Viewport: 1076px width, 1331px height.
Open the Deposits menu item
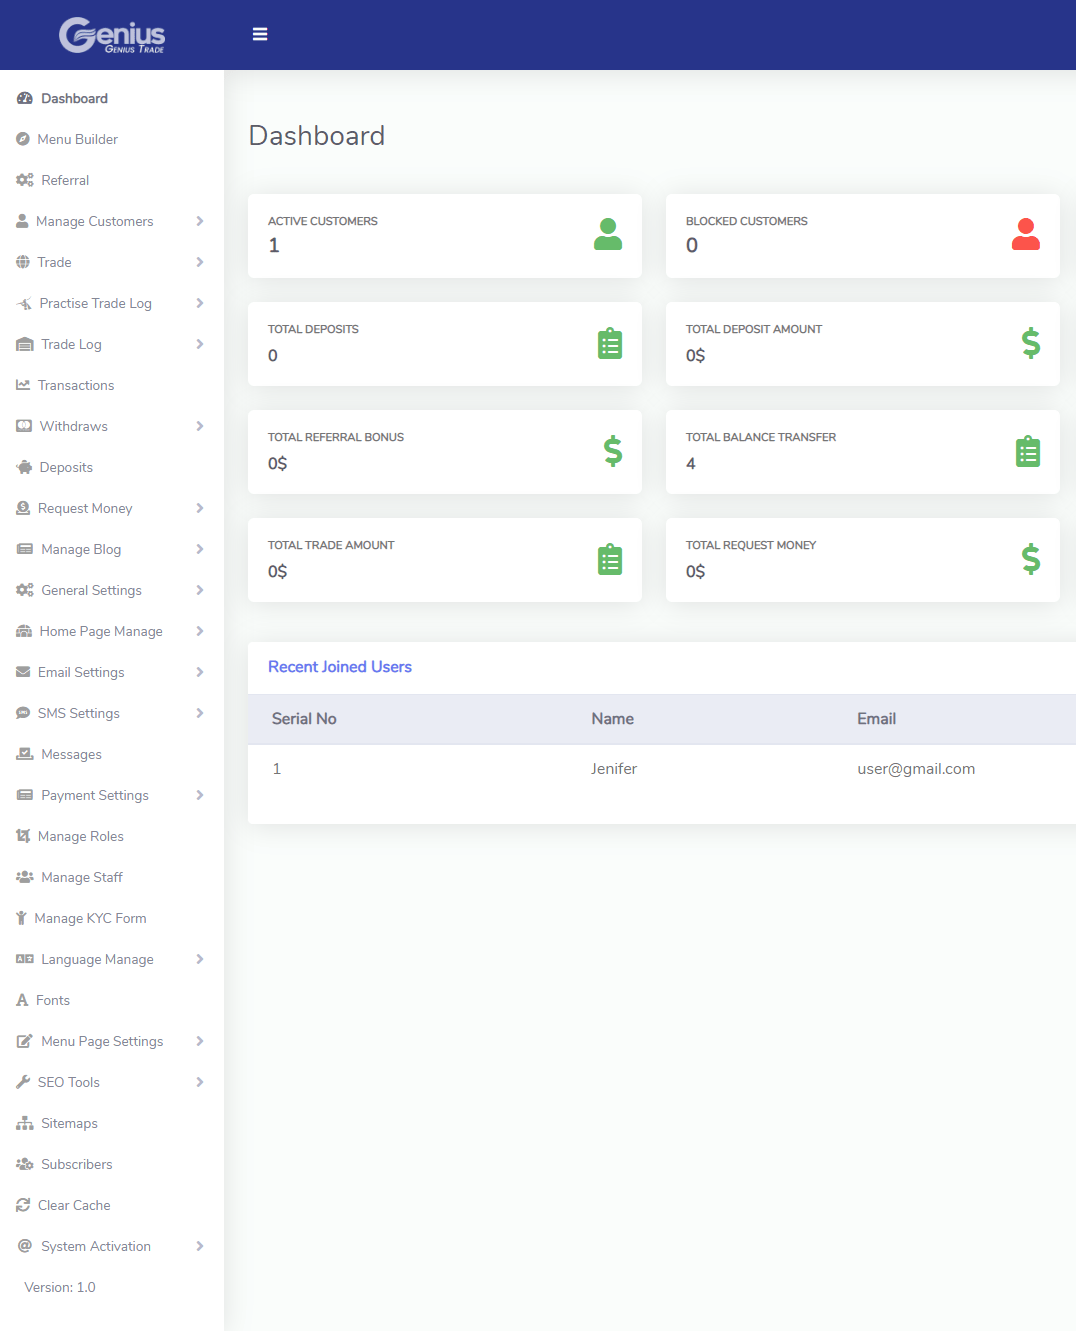[x=66, y=467]
